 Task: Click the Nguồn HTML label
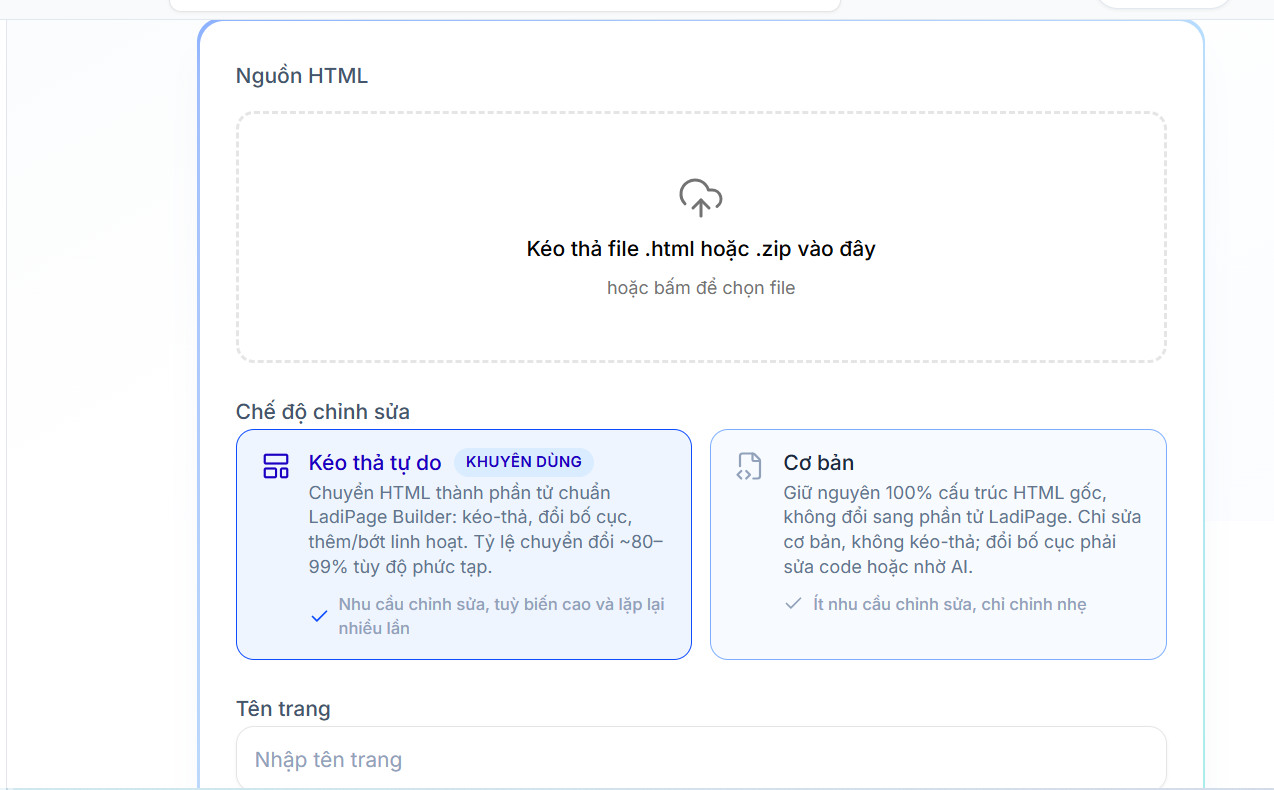pyautogui.click(x=302, y=76)
